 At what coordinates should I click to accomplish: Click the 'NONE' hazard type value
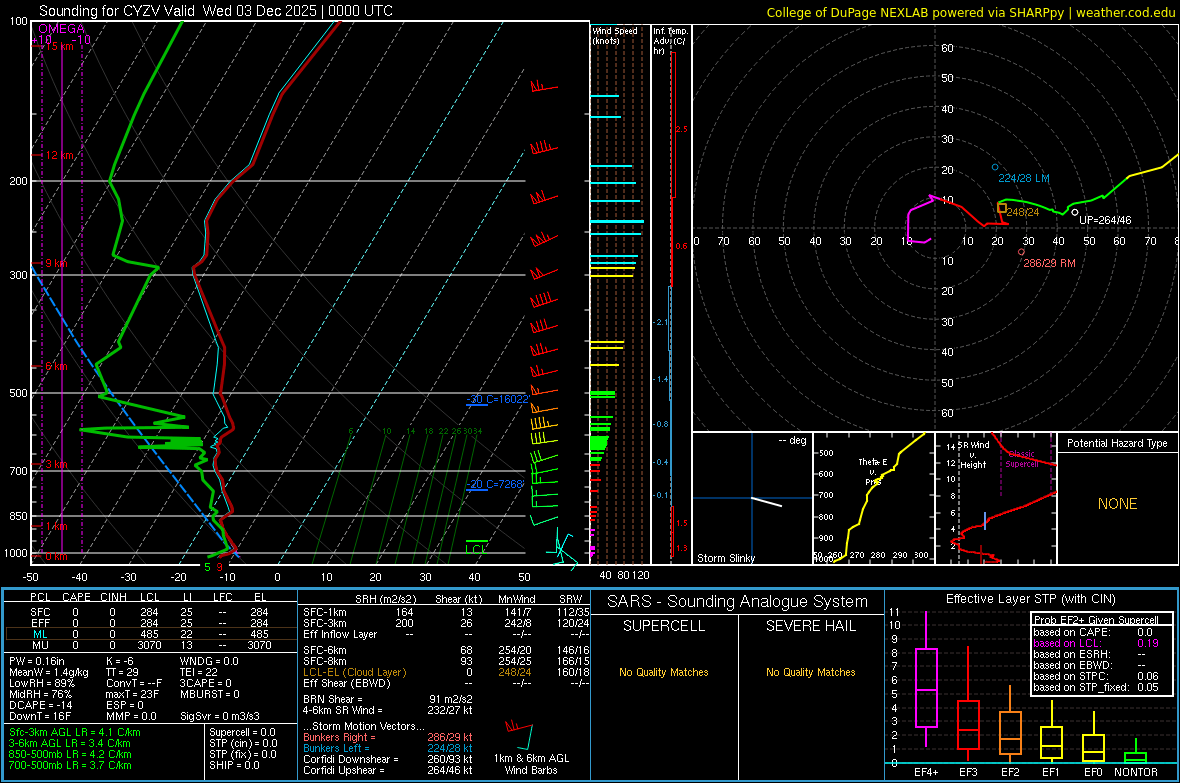1117,504
